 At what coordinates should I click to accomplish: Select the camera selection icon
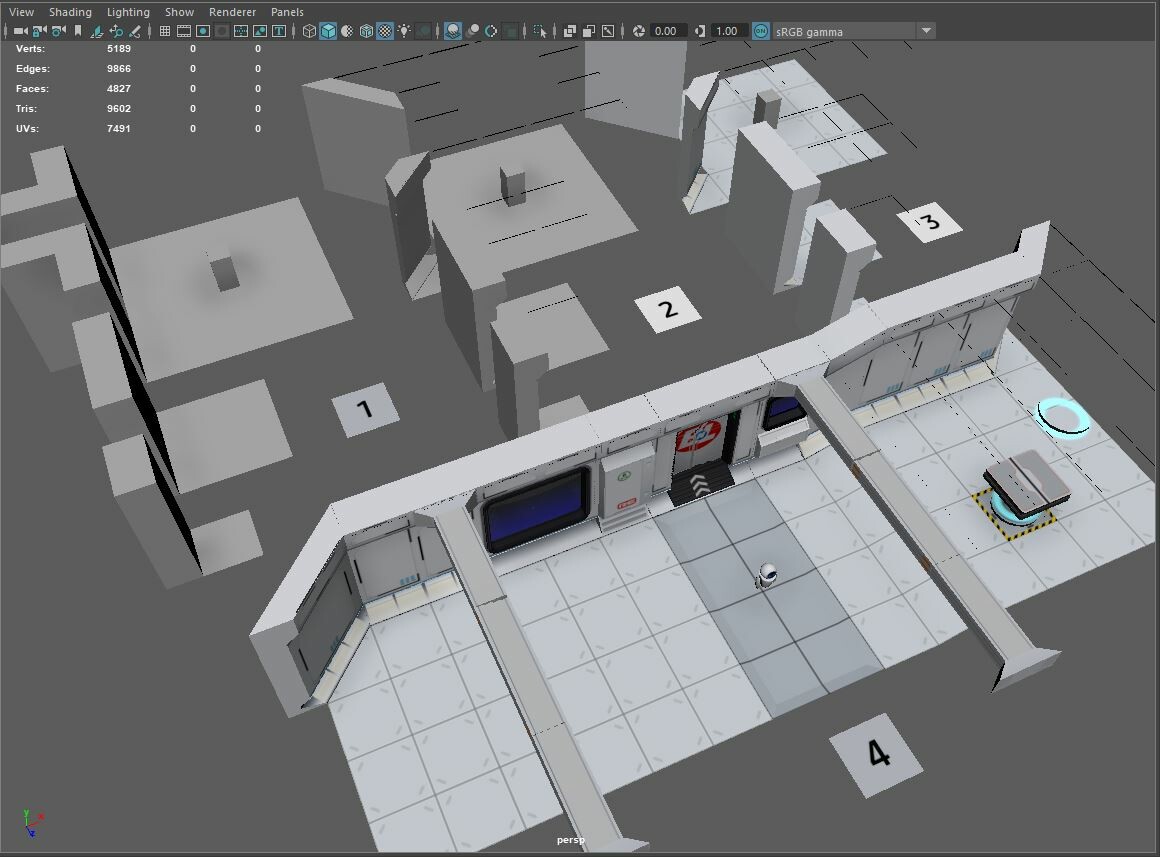pos(19,30)
